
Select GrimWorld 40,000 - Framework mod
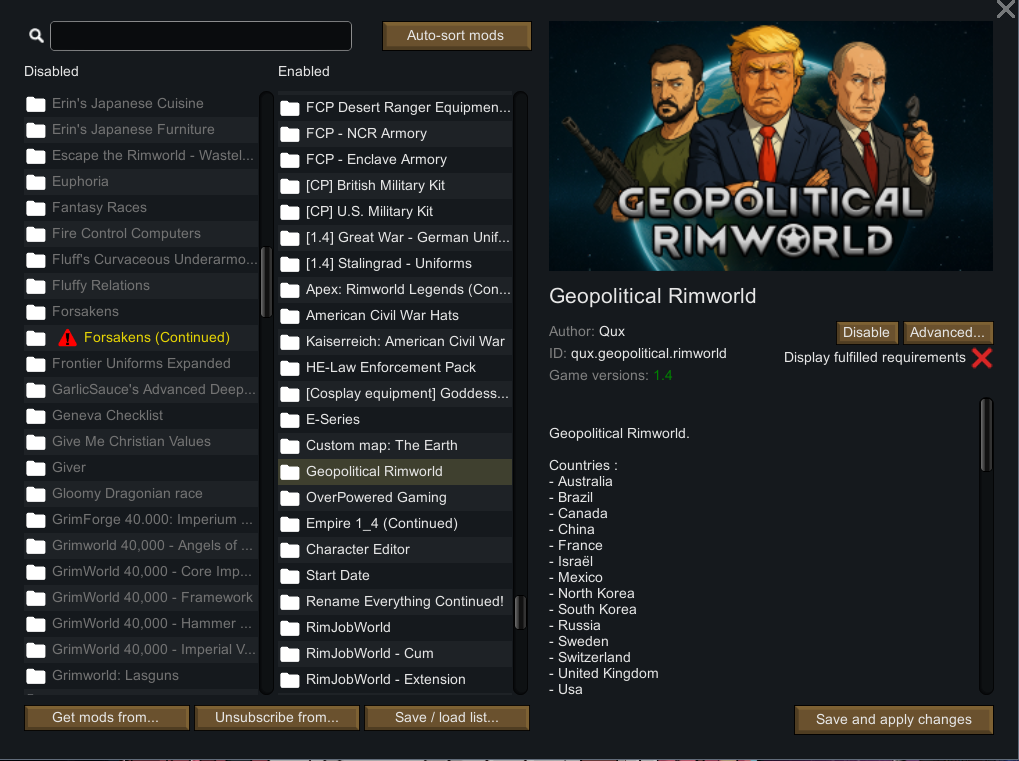tap(141, 598)
